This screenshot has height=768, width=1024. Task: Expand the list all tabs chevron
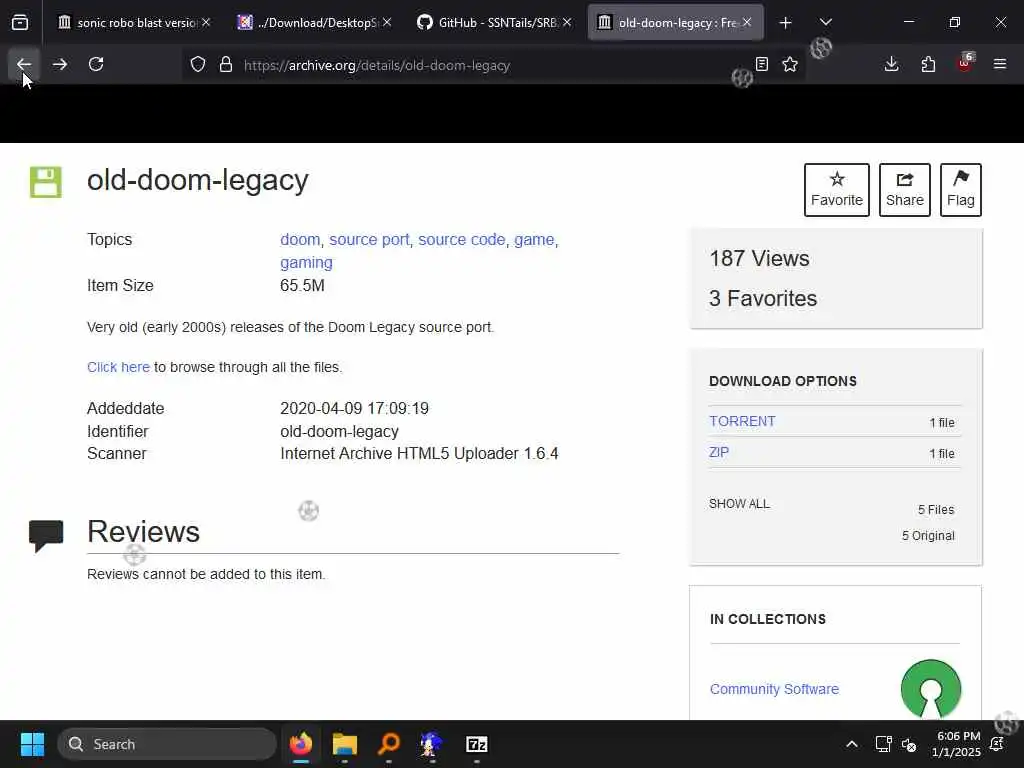tap(825, 23)
